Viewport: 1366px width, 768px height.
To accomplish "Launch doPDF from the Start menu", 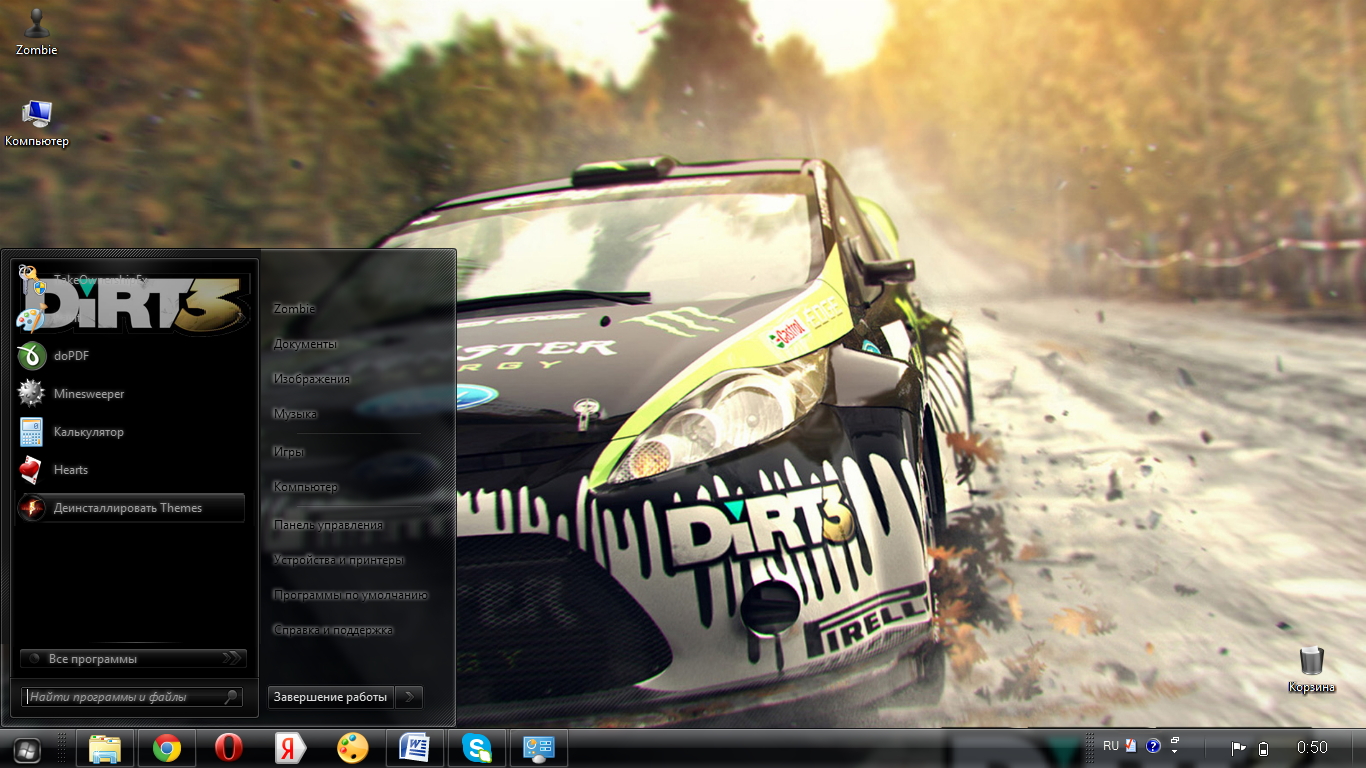I will click(131, 355).
